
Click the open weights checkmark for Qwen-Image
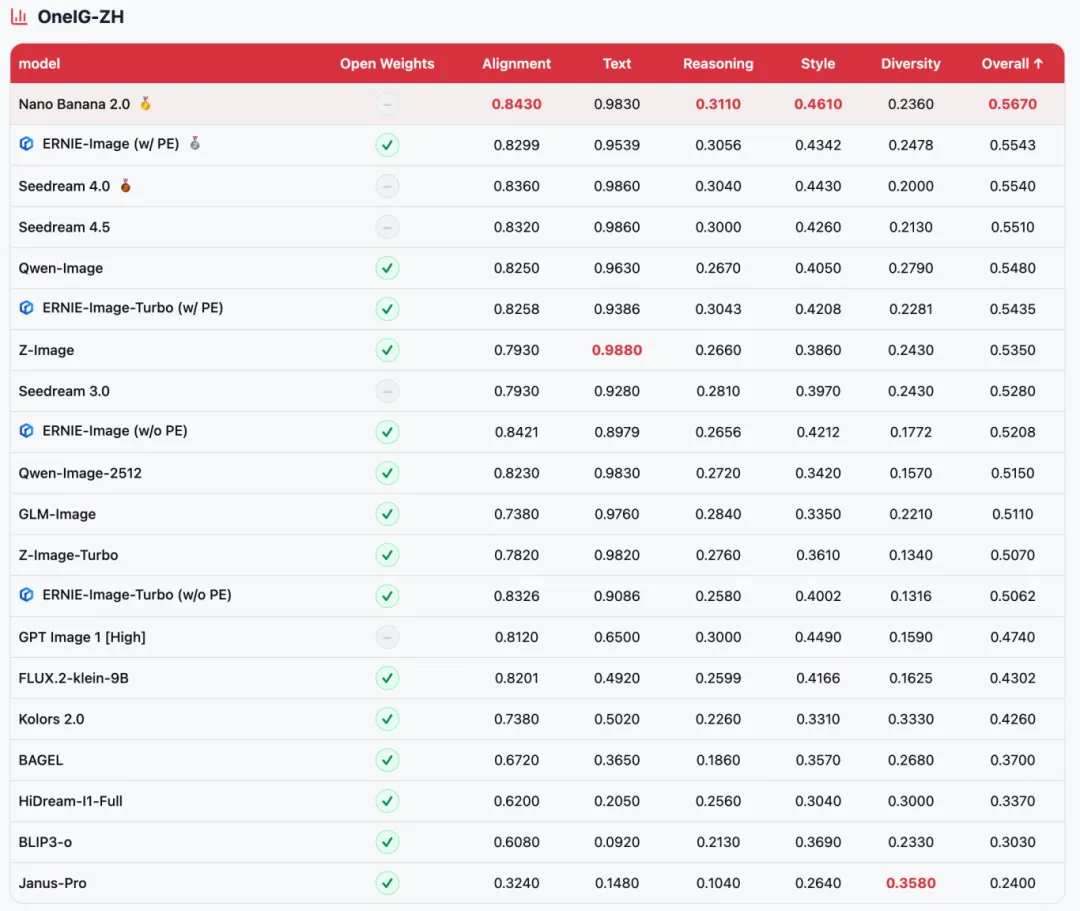click(x=387, y=268)
